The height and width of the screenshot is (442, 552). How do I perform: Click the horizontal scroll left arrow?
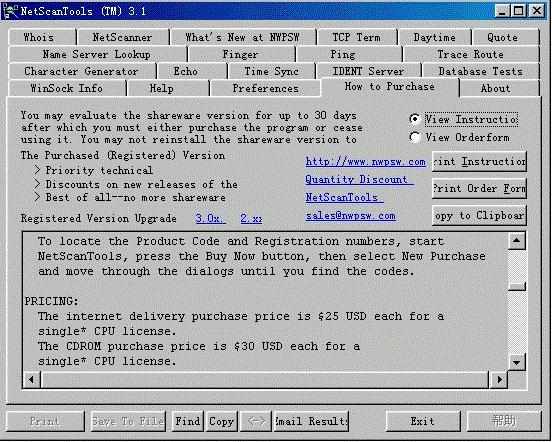[x=32, y=379]
